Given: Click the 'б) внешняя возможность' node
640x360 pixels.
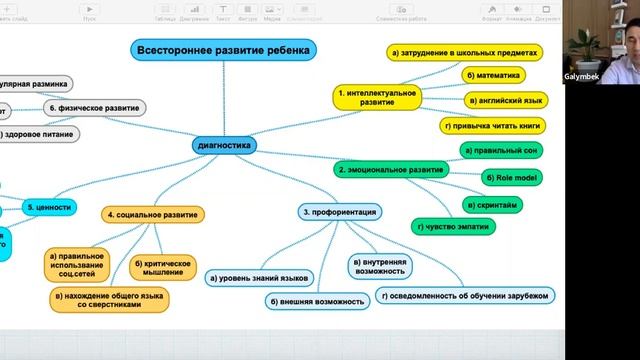Looking at the screenshot, I should [317, 302].
